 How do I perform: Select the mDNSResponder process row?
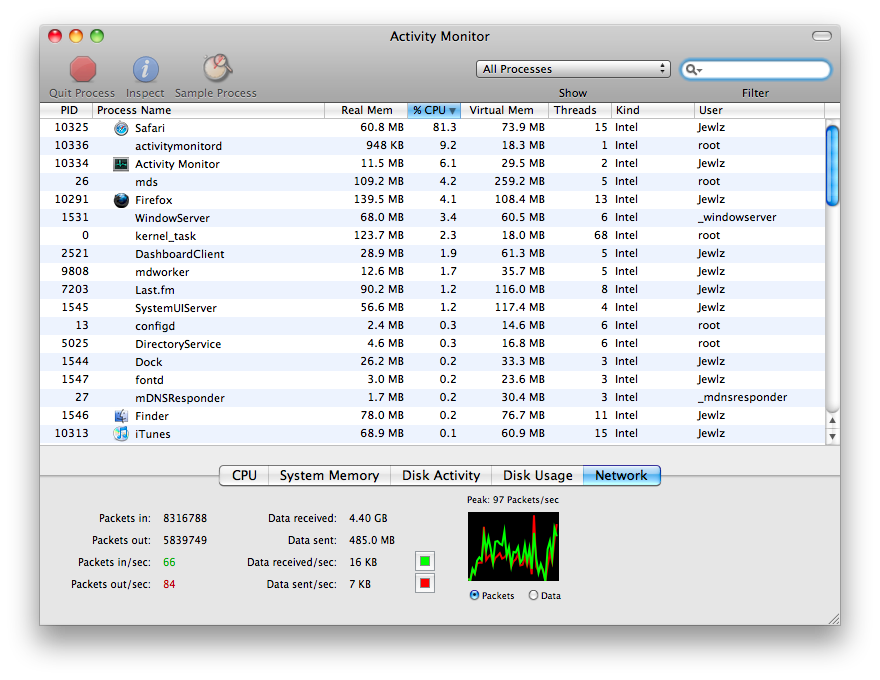pos(433,398)
